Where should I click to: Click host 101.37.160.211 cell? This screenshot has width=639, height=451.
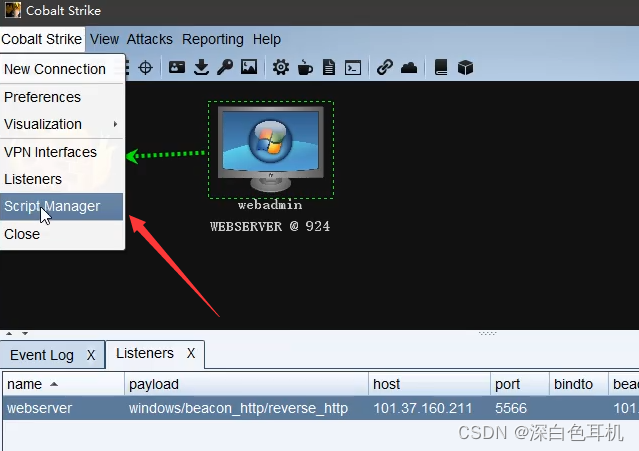430,408
